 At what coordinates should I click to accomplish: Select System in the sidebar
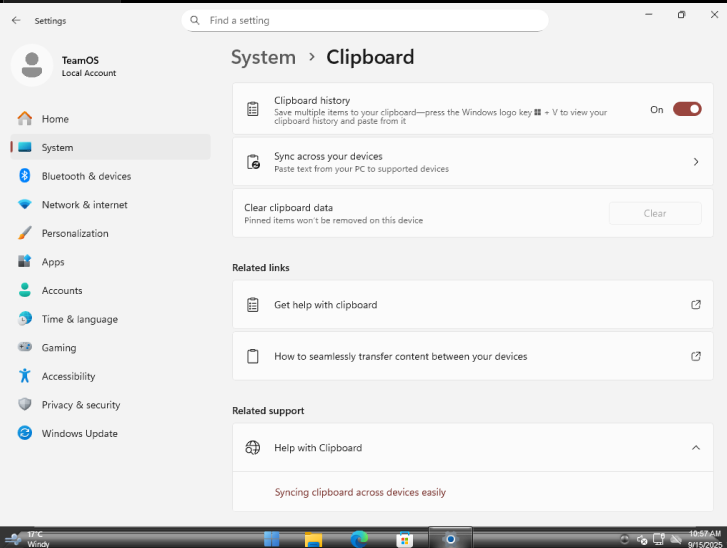pos(110,147)
